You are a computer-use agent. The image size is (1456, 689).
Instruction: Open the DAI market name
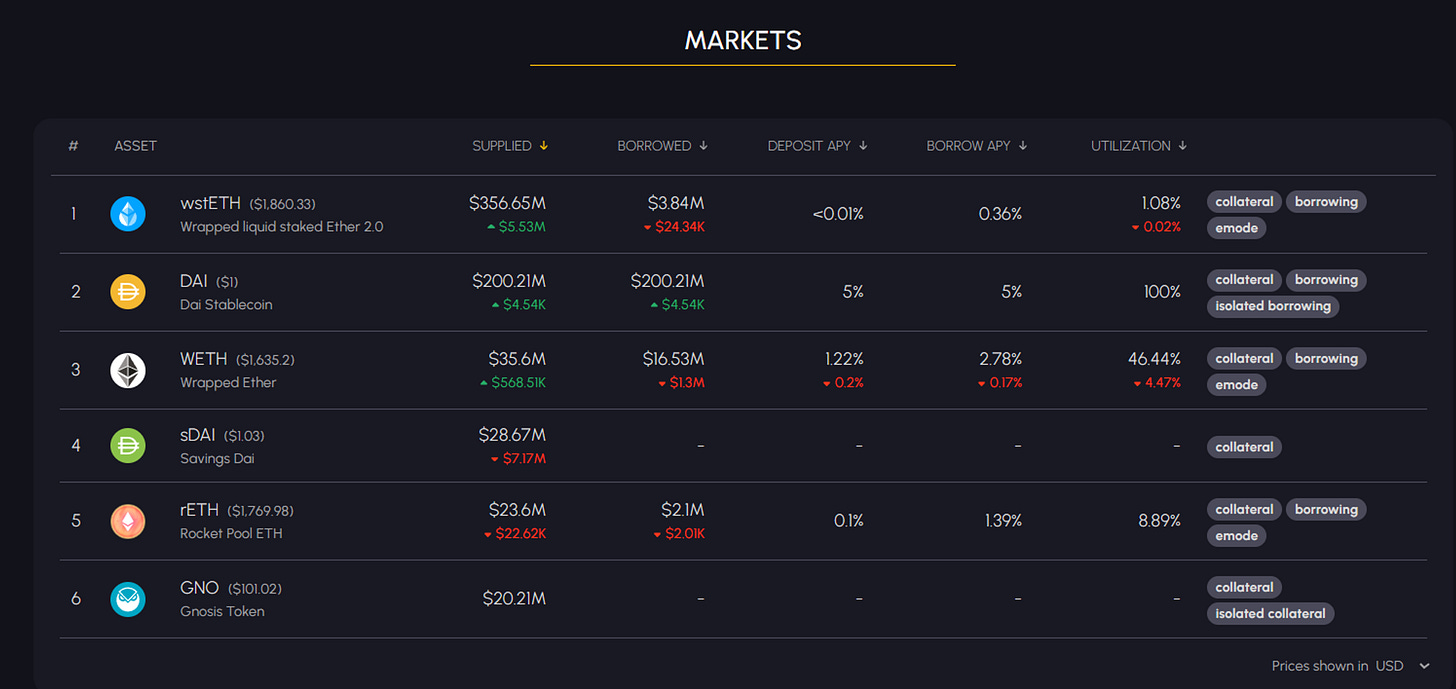pyautogui.click(x=194, y=281)
